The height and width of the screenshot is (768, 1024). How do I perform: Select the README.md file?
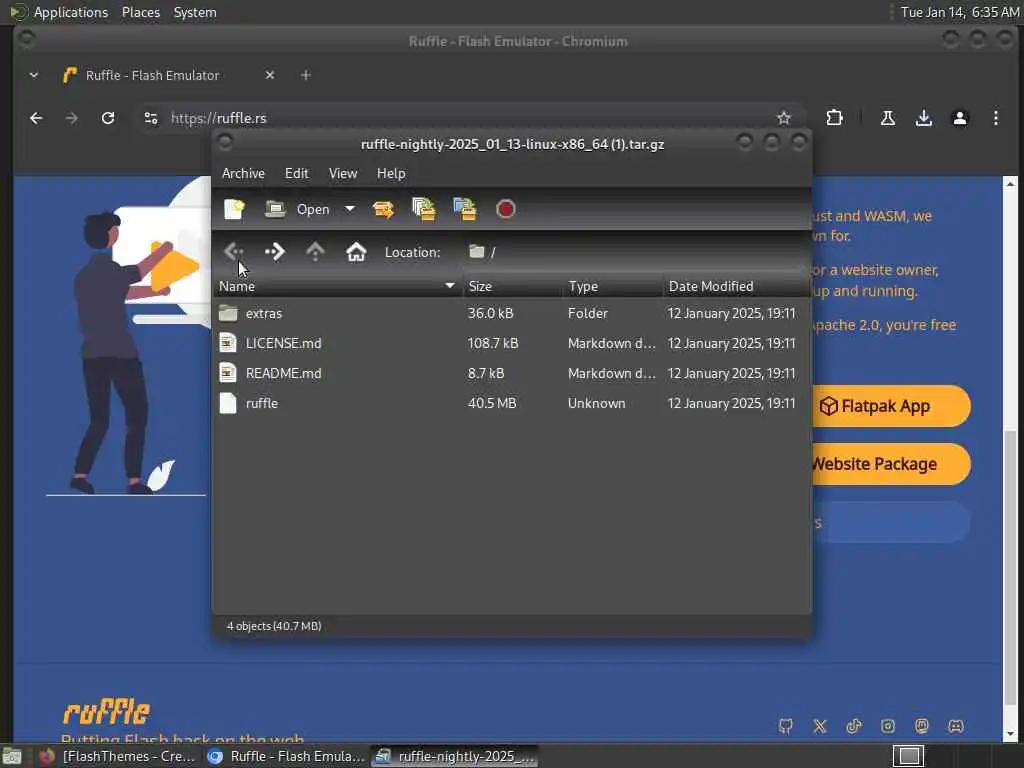(x=511, y=374)
